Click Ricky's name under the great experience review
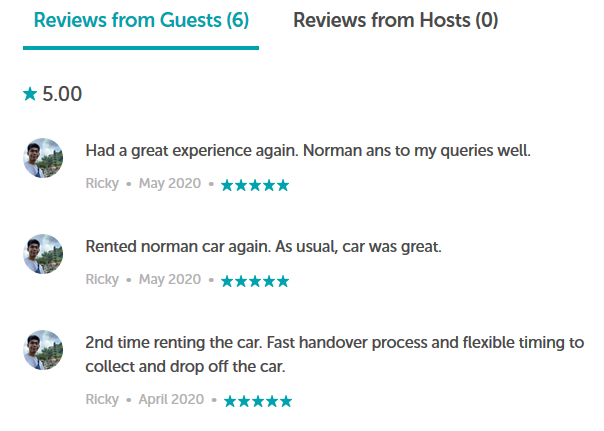Viewport: 604px width, 431px height. (102, 183)
